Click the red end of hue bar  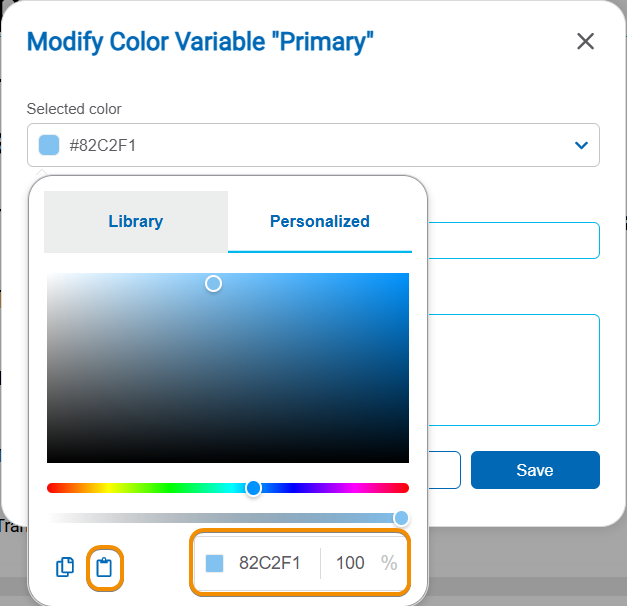point(52,488)
